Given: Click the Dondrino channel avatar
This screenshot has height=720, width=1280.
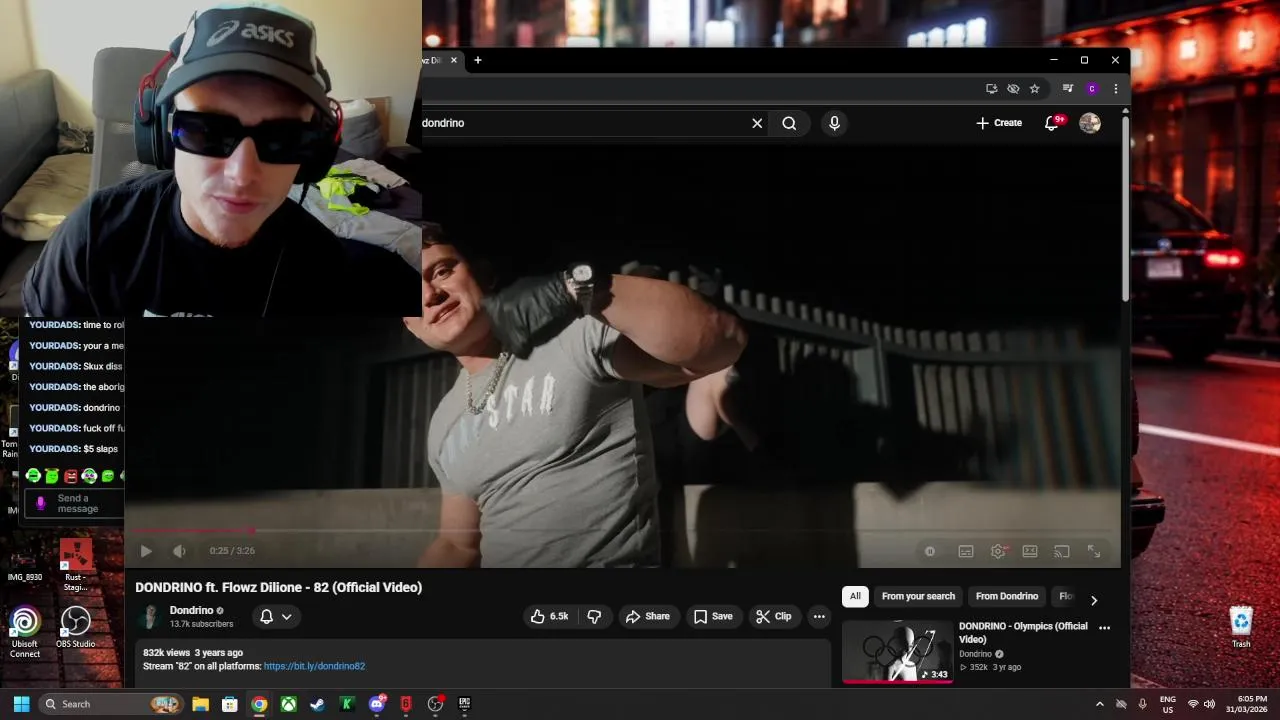Looking at the screenshot, I should tap(150, 617).
